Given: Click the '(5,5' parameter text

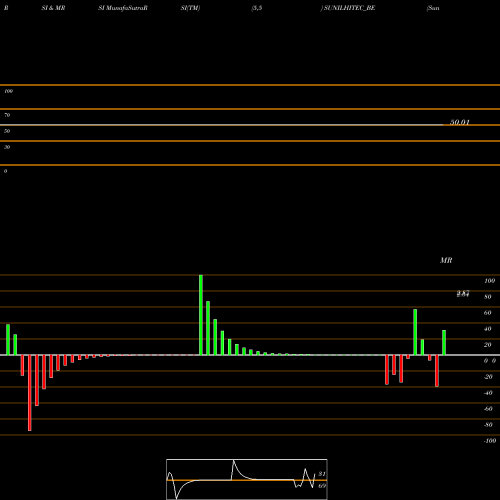Looking at the screenshot, I should [x=257, y=8].
